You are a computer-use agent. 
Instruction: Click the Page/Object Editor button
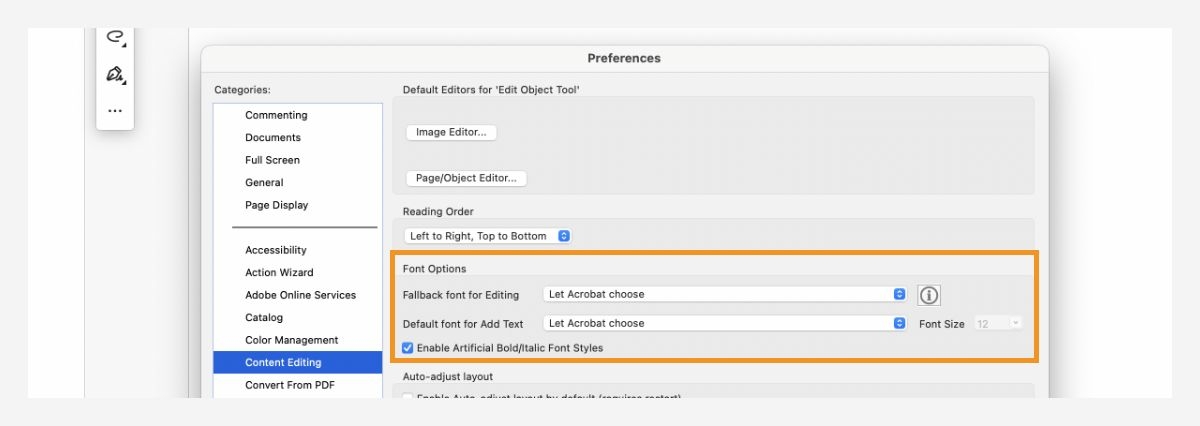[466, 178]
